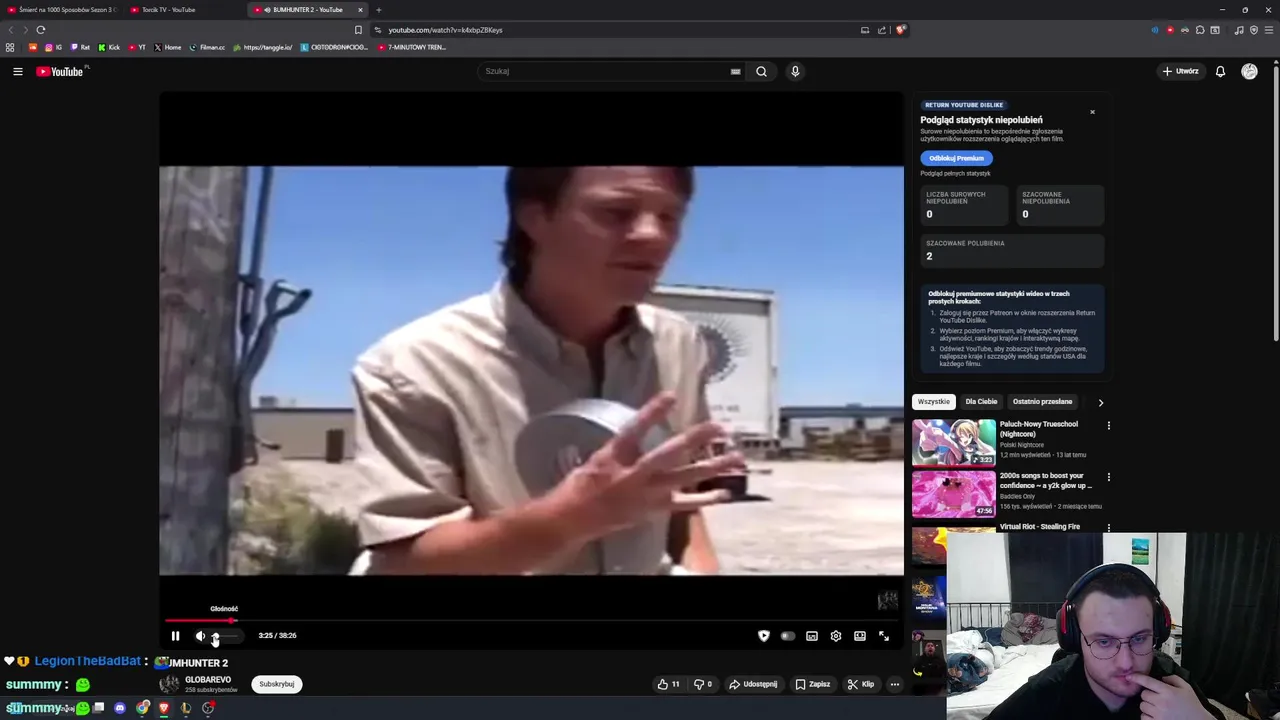Open the IG bookmark
Image resolution: width=1280 pixels, height=720 pixels.
(53, 47)
